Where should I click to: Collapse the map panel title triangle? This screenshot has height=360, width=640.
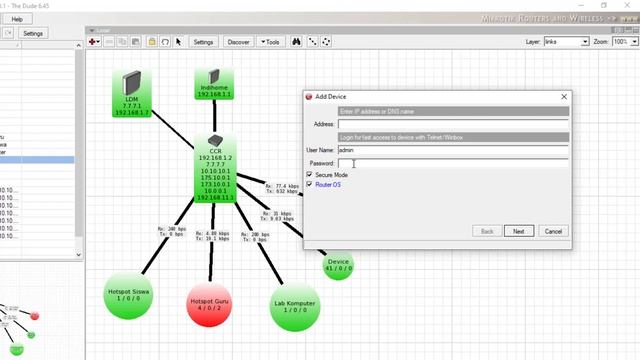[92, 30]
